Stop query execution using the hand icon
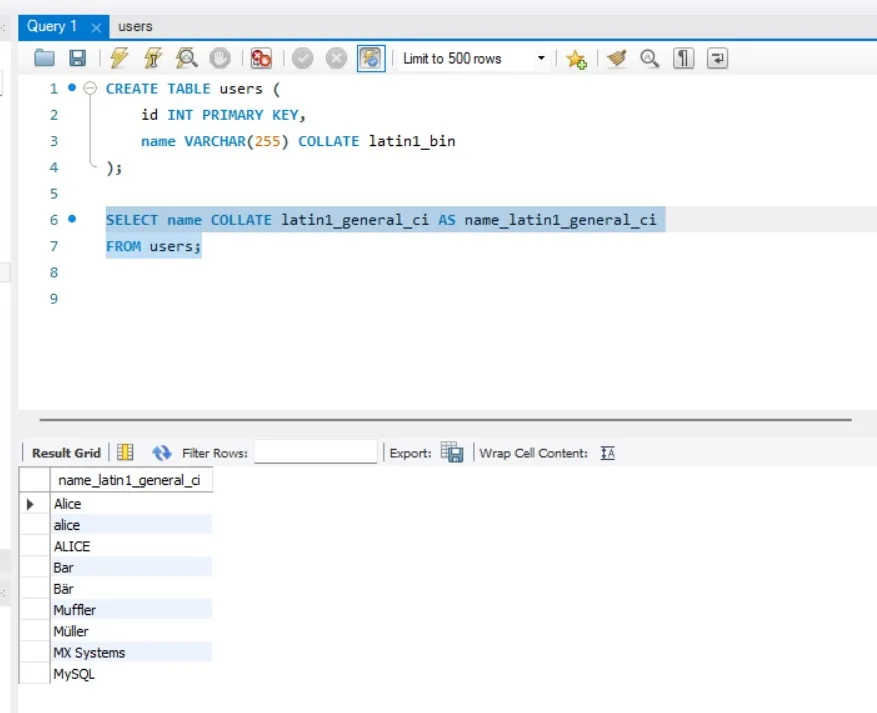 (220, 58)
